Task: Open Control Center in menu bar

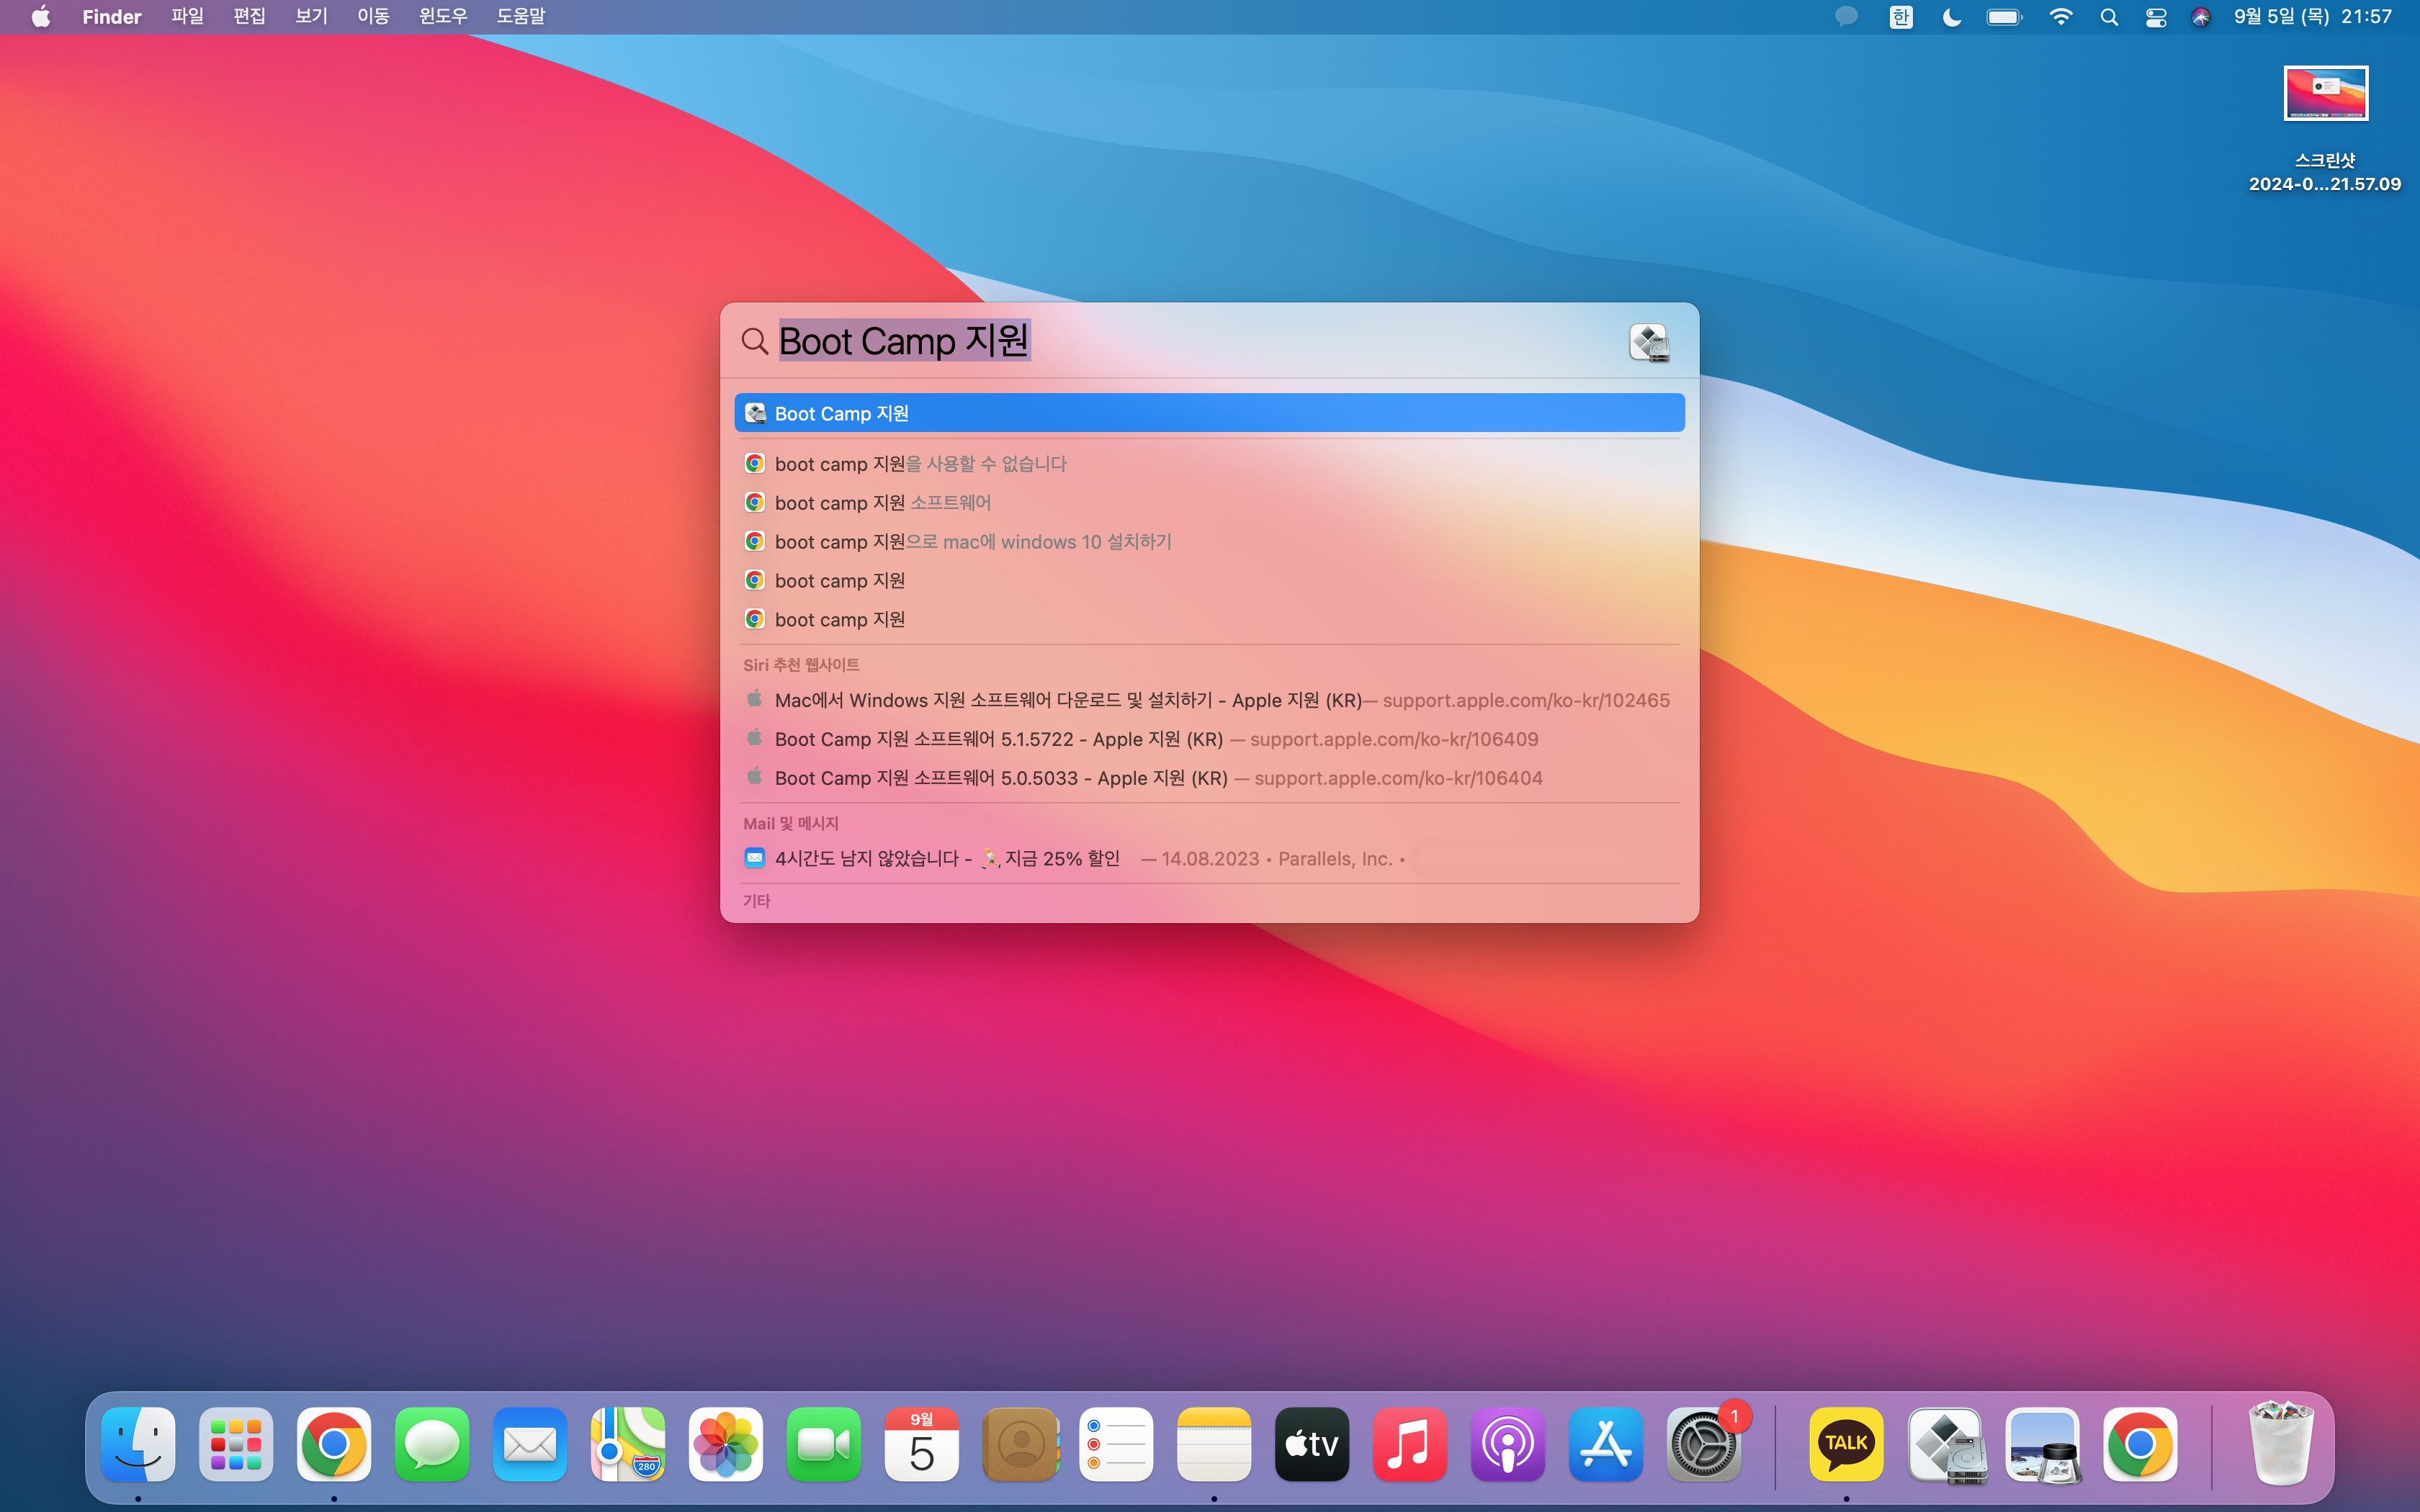Action: pos(2156,17)
